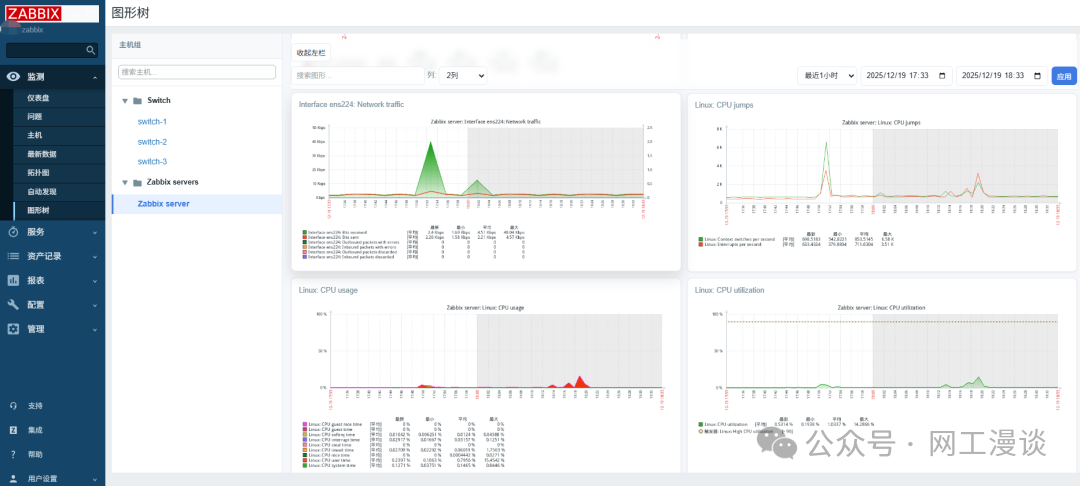The image size is (1080, 486).
Task: Open calendar picker on the 18:33 end date
Action: pyautogui.click(x=1037, y=76)
